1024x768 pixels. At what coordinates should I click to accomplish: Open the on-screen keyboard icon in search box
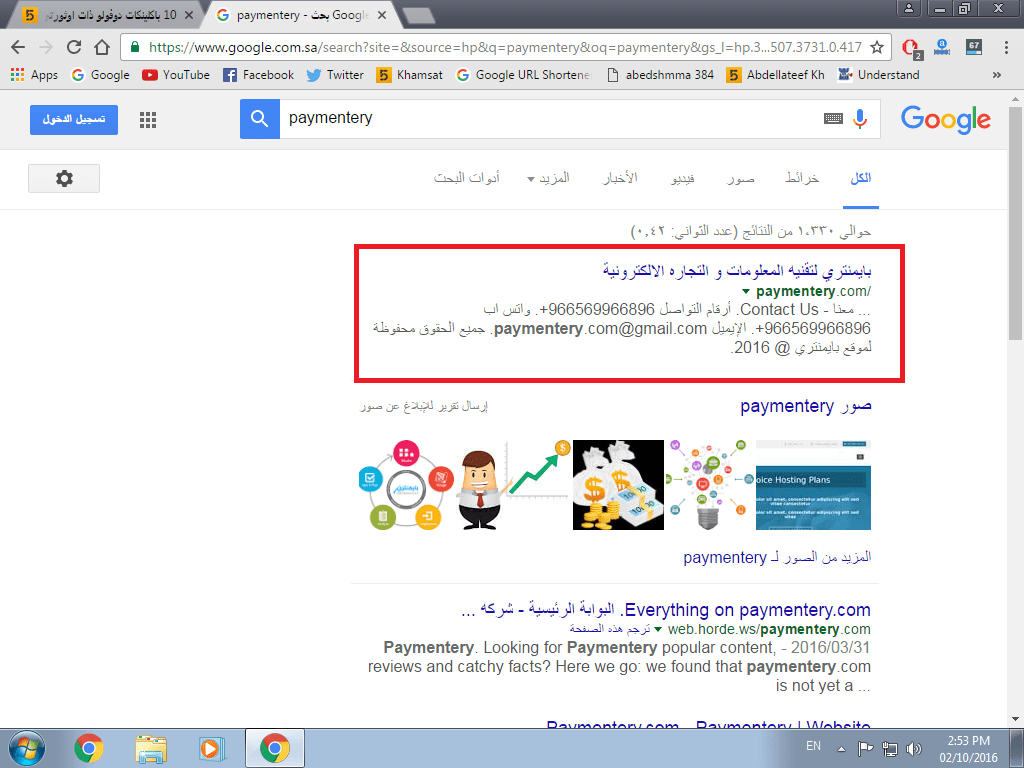833,119
